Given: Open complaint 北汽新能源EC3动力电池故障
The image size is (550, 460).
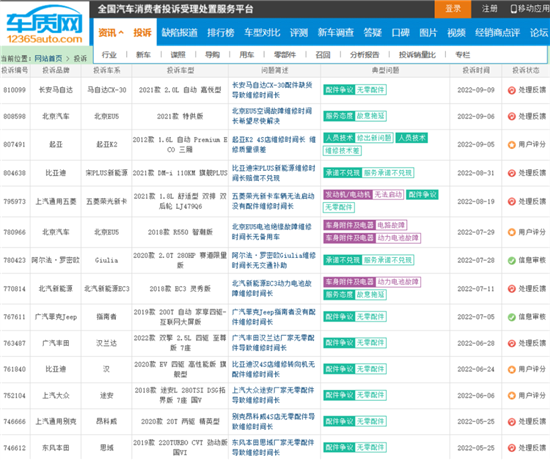Looking at the screenshot, I should coord(271,288).
